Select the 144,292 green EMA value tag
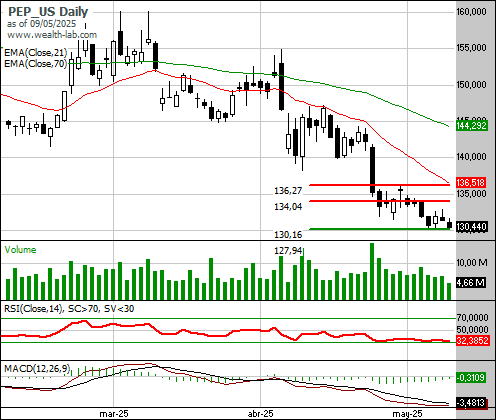 (471, 126)
